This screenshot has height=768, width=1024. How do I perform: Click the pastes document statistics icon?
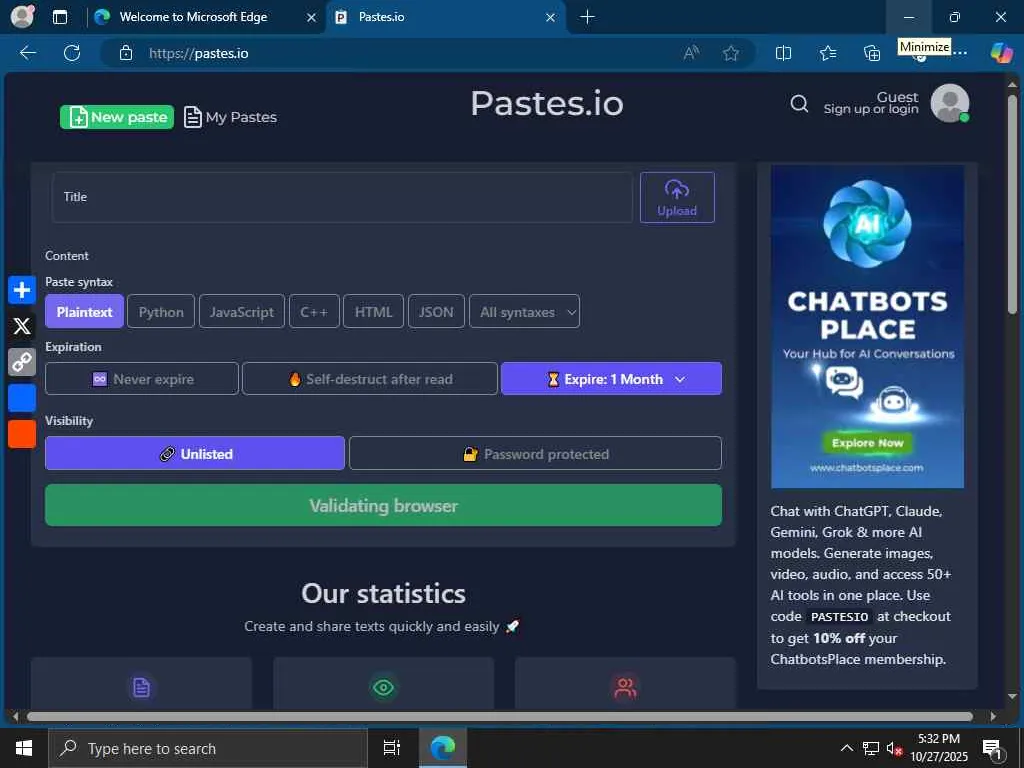tap(141, 687)
